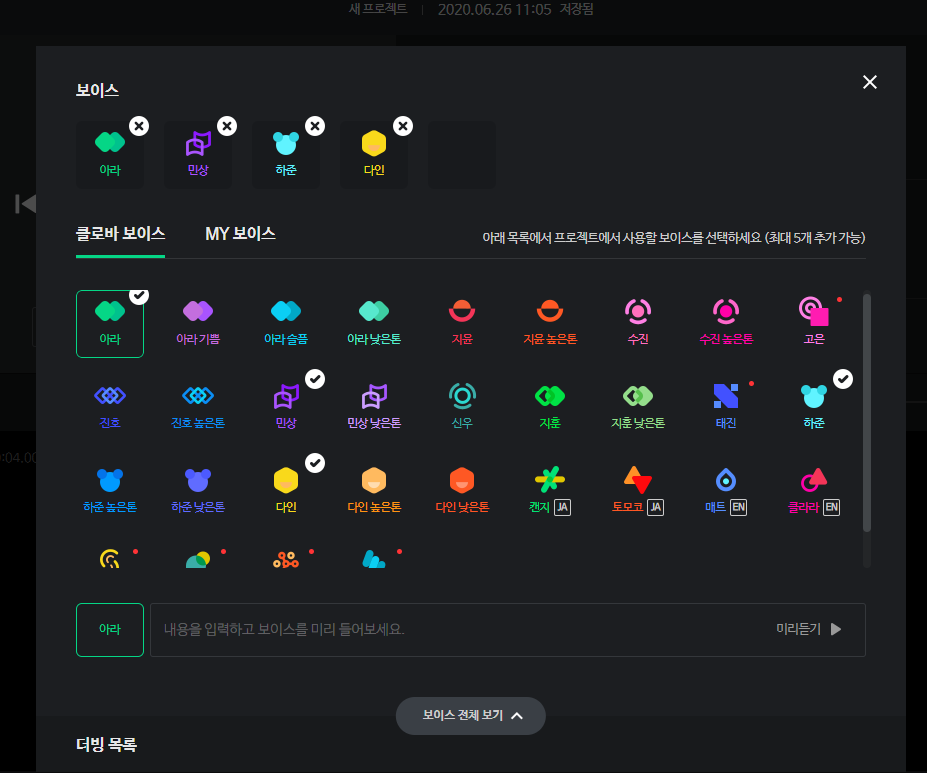Remove 하준 from selected voices
The image size is (927, 773).
(315, 126)
